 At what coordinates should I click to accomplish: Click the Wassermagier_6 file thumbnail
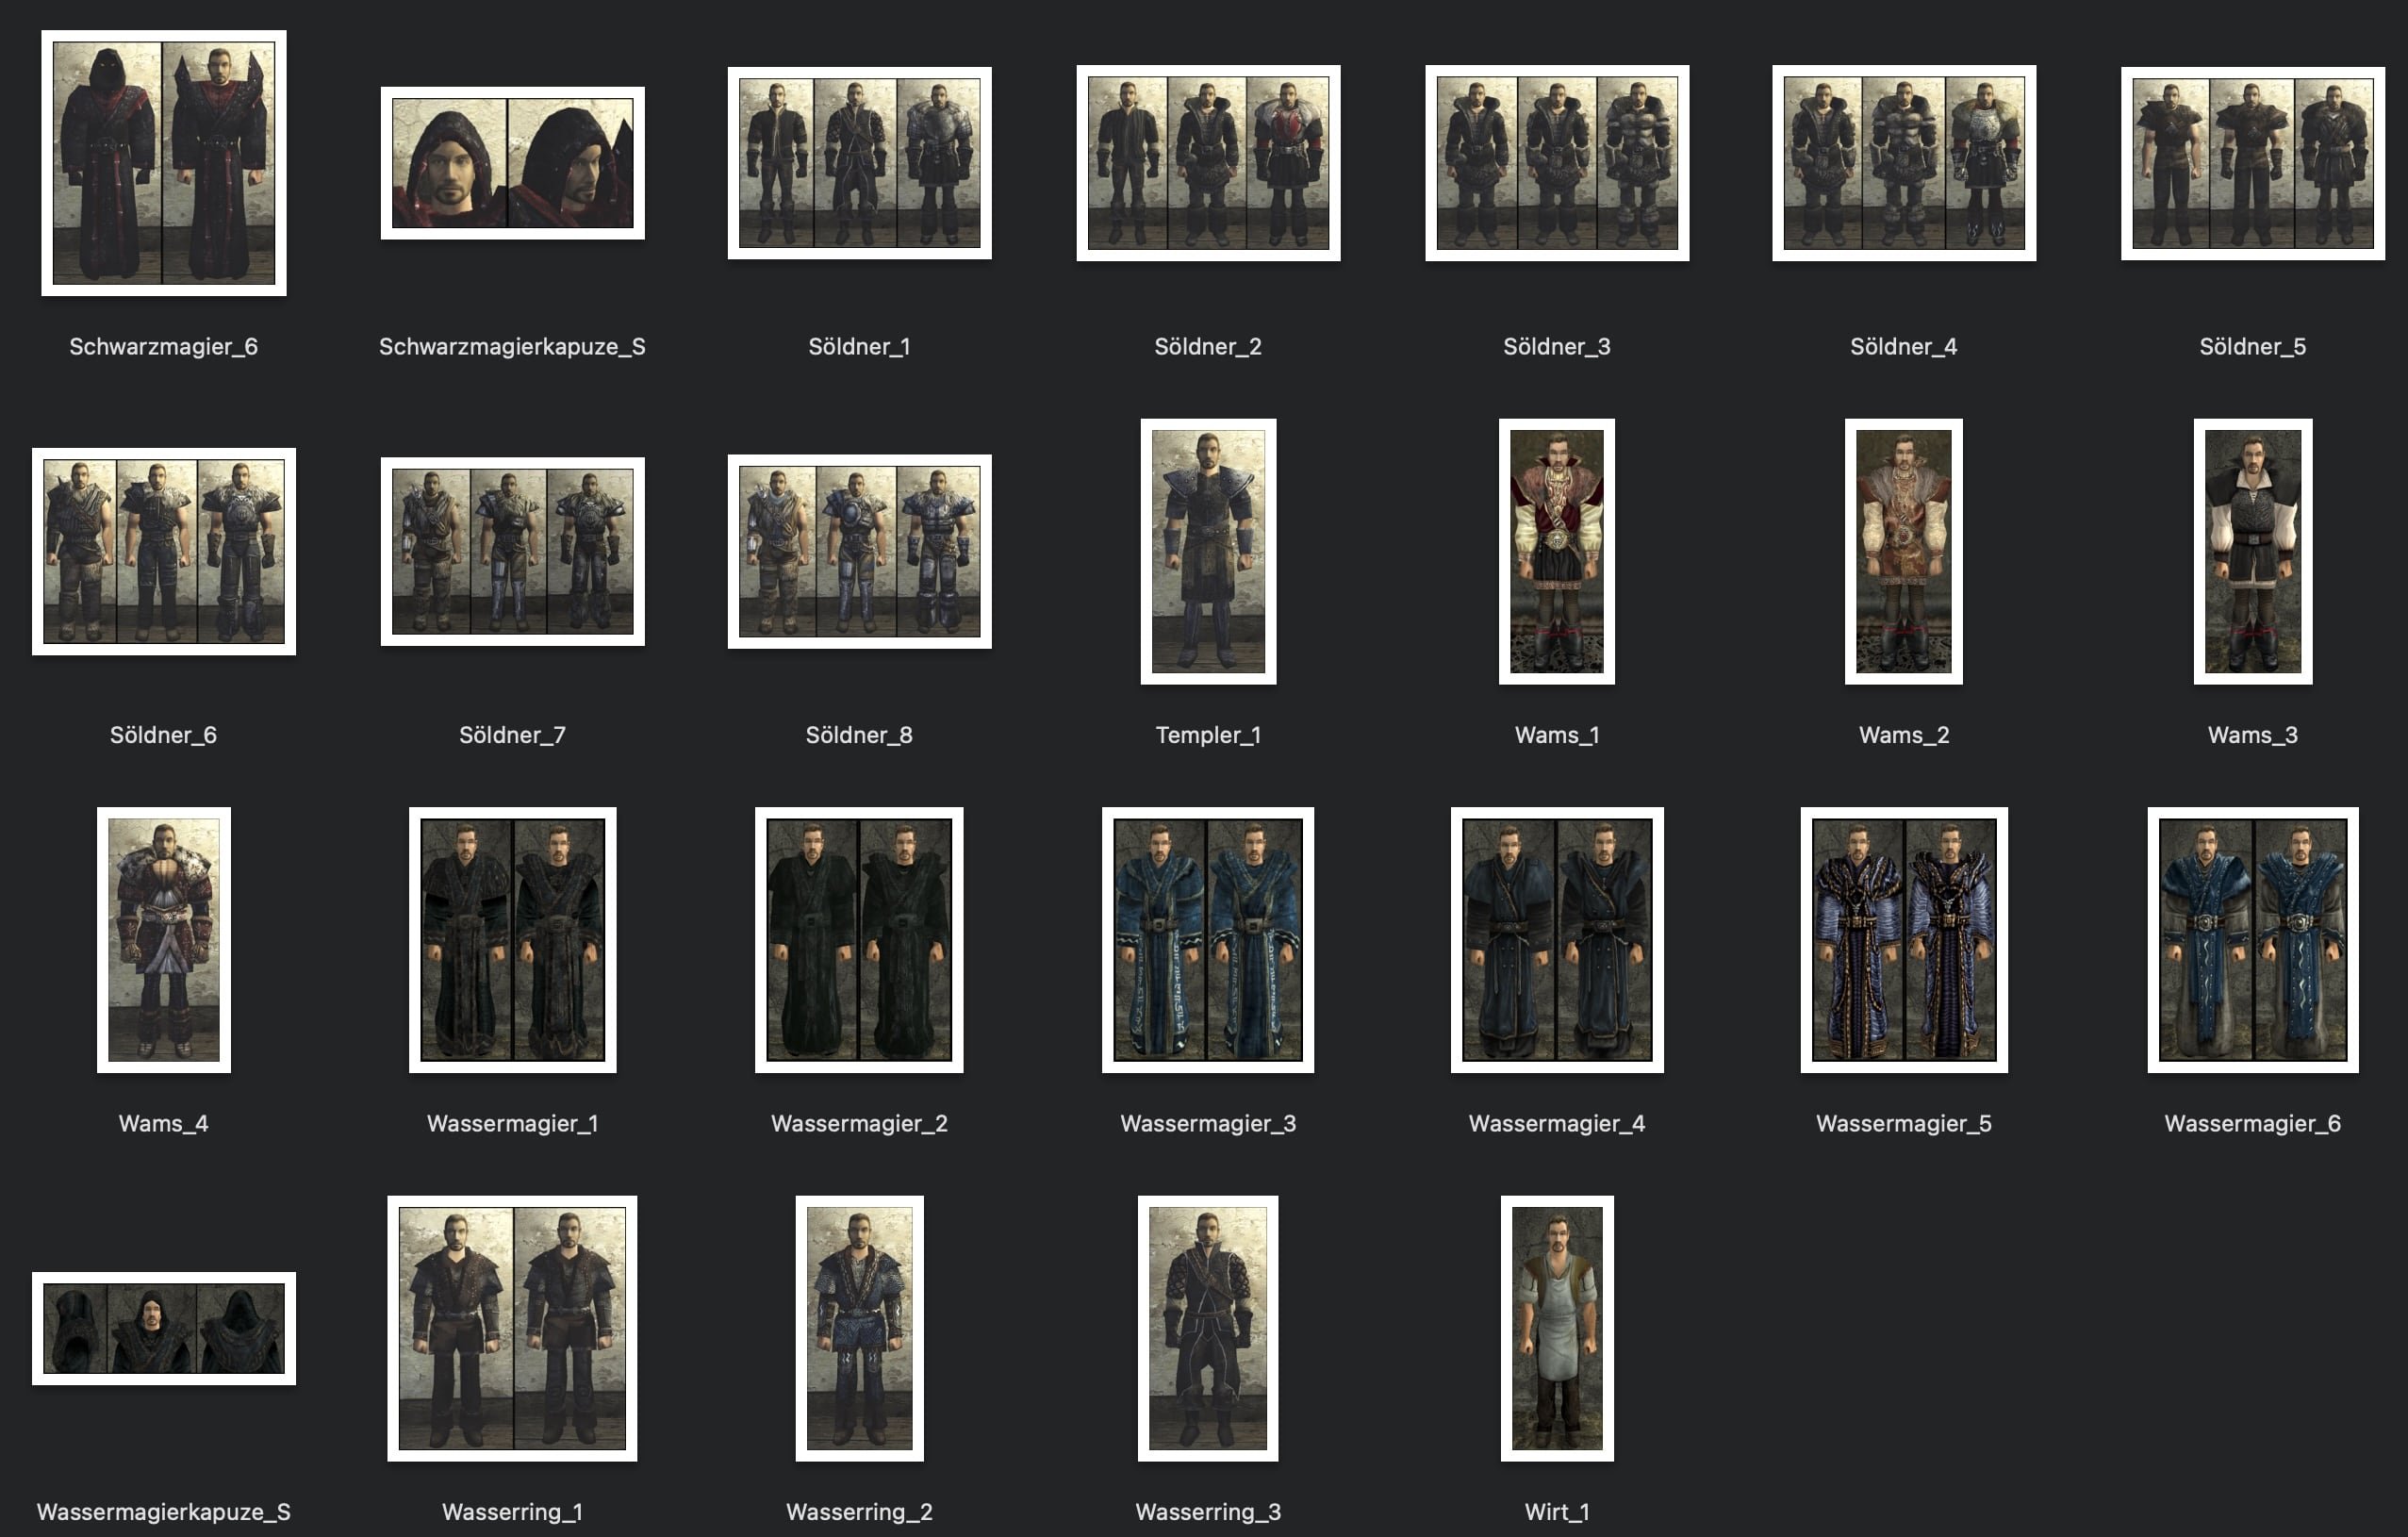coord(2252,939)
